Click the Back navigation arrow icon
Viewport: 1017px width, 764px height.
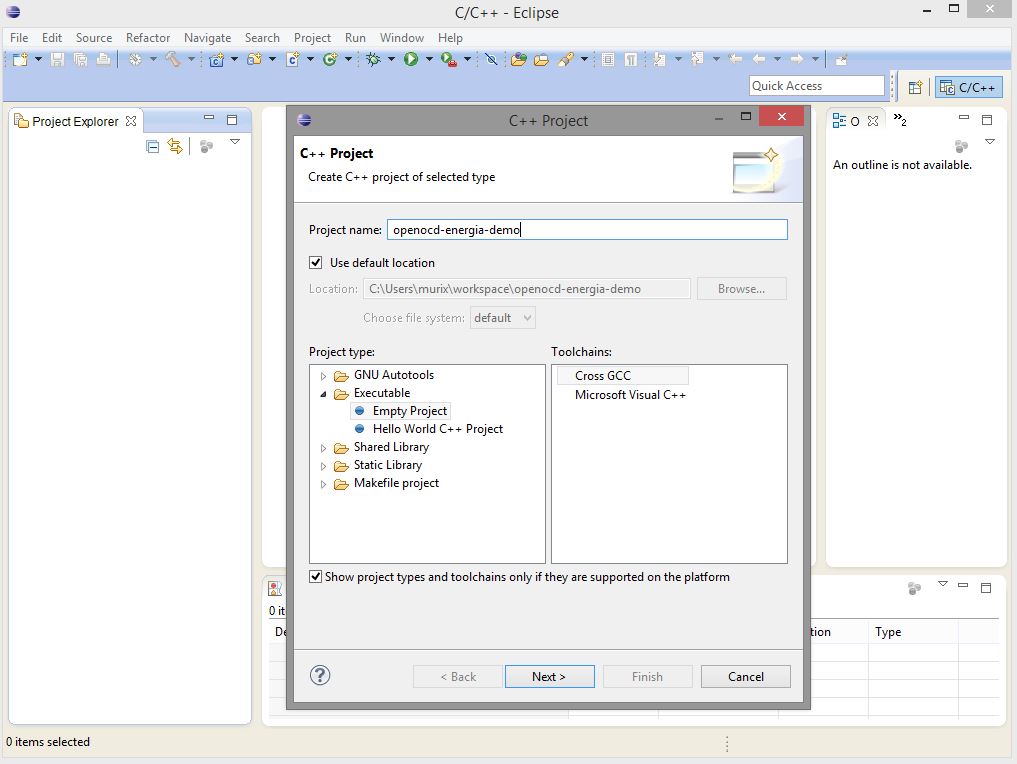tap(758, 59)
